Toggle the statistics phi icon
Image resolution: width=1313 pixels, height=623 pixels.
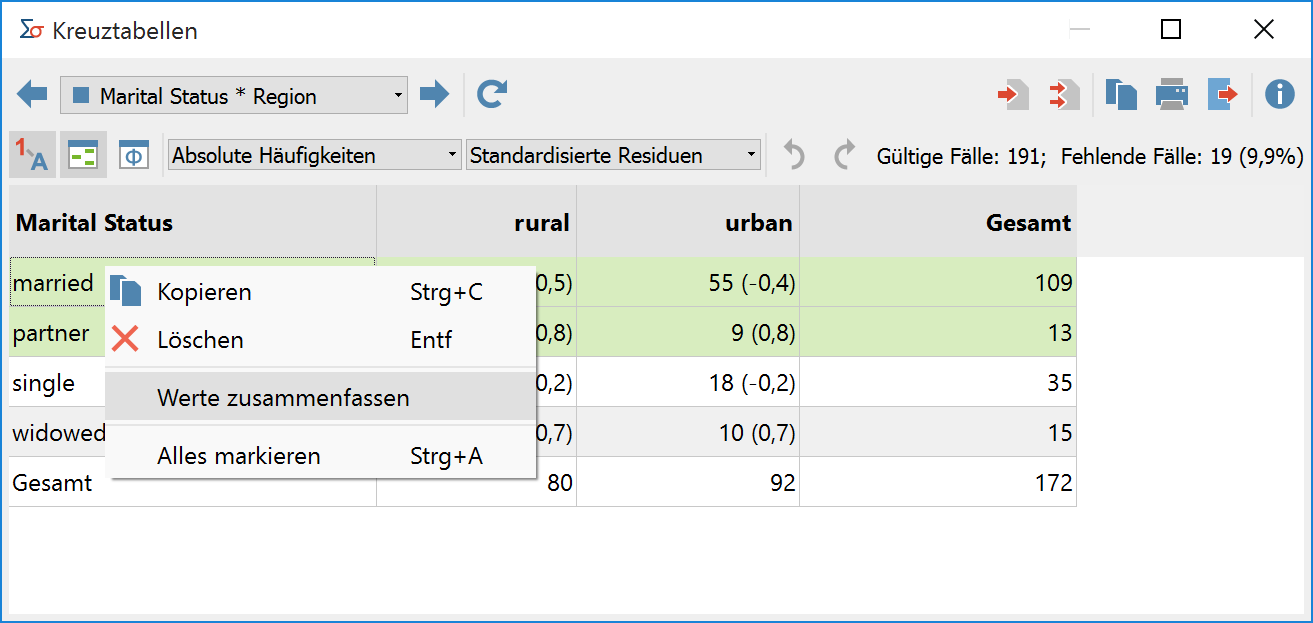click(134, 155)
